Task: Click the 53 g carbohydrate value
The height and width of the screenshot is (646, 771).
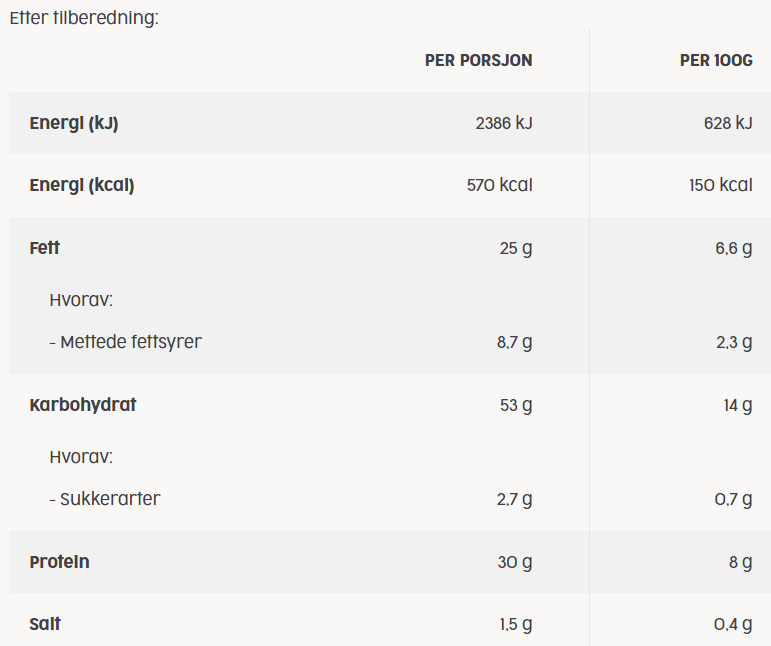Action: [x=516, y=405]
